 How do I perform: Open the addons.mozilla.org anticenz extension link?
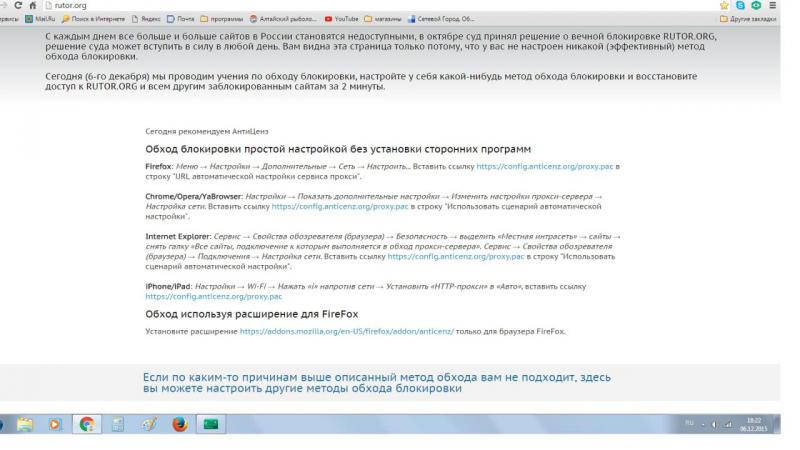pos(346,332)
